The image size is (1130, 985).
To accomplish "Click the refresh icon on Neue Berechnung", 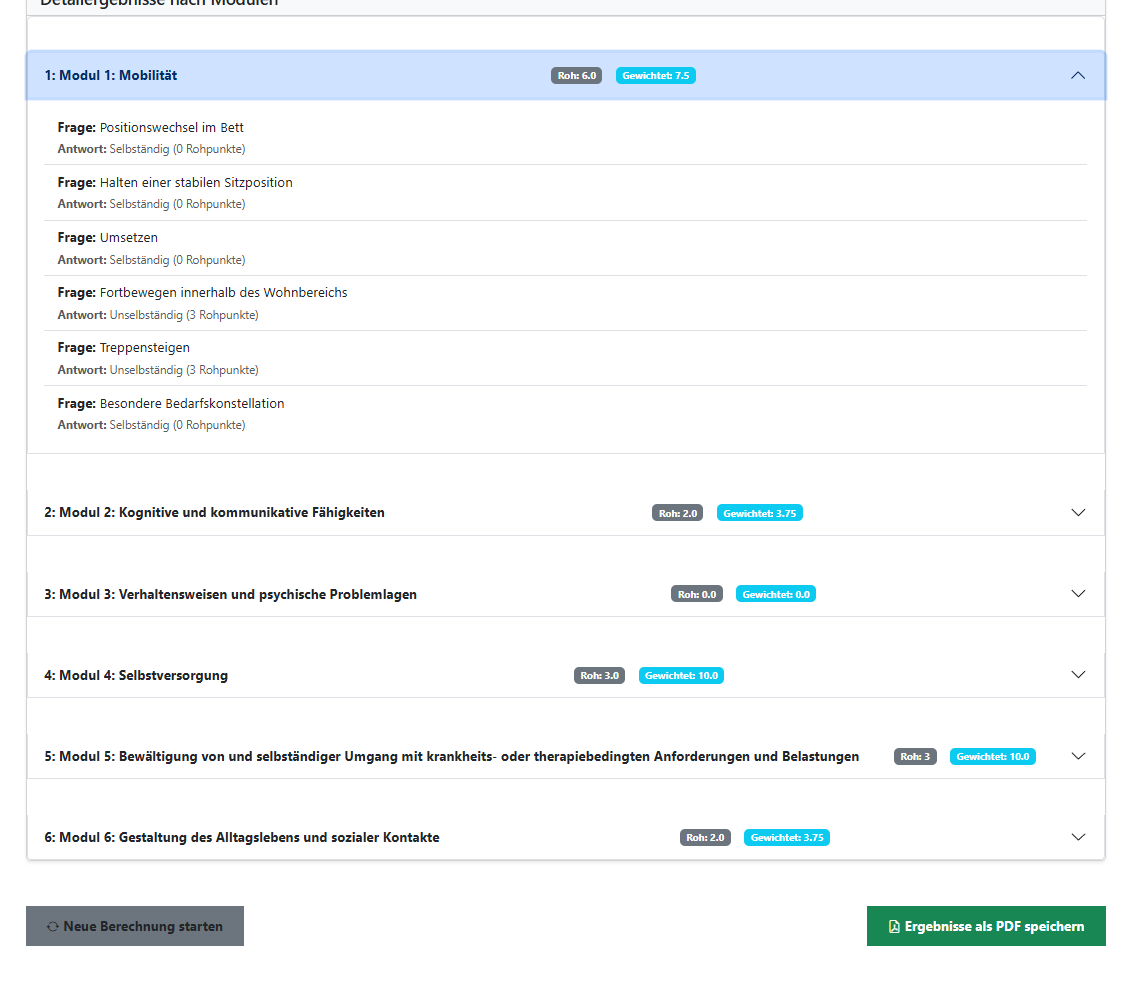I will point(53,927).
